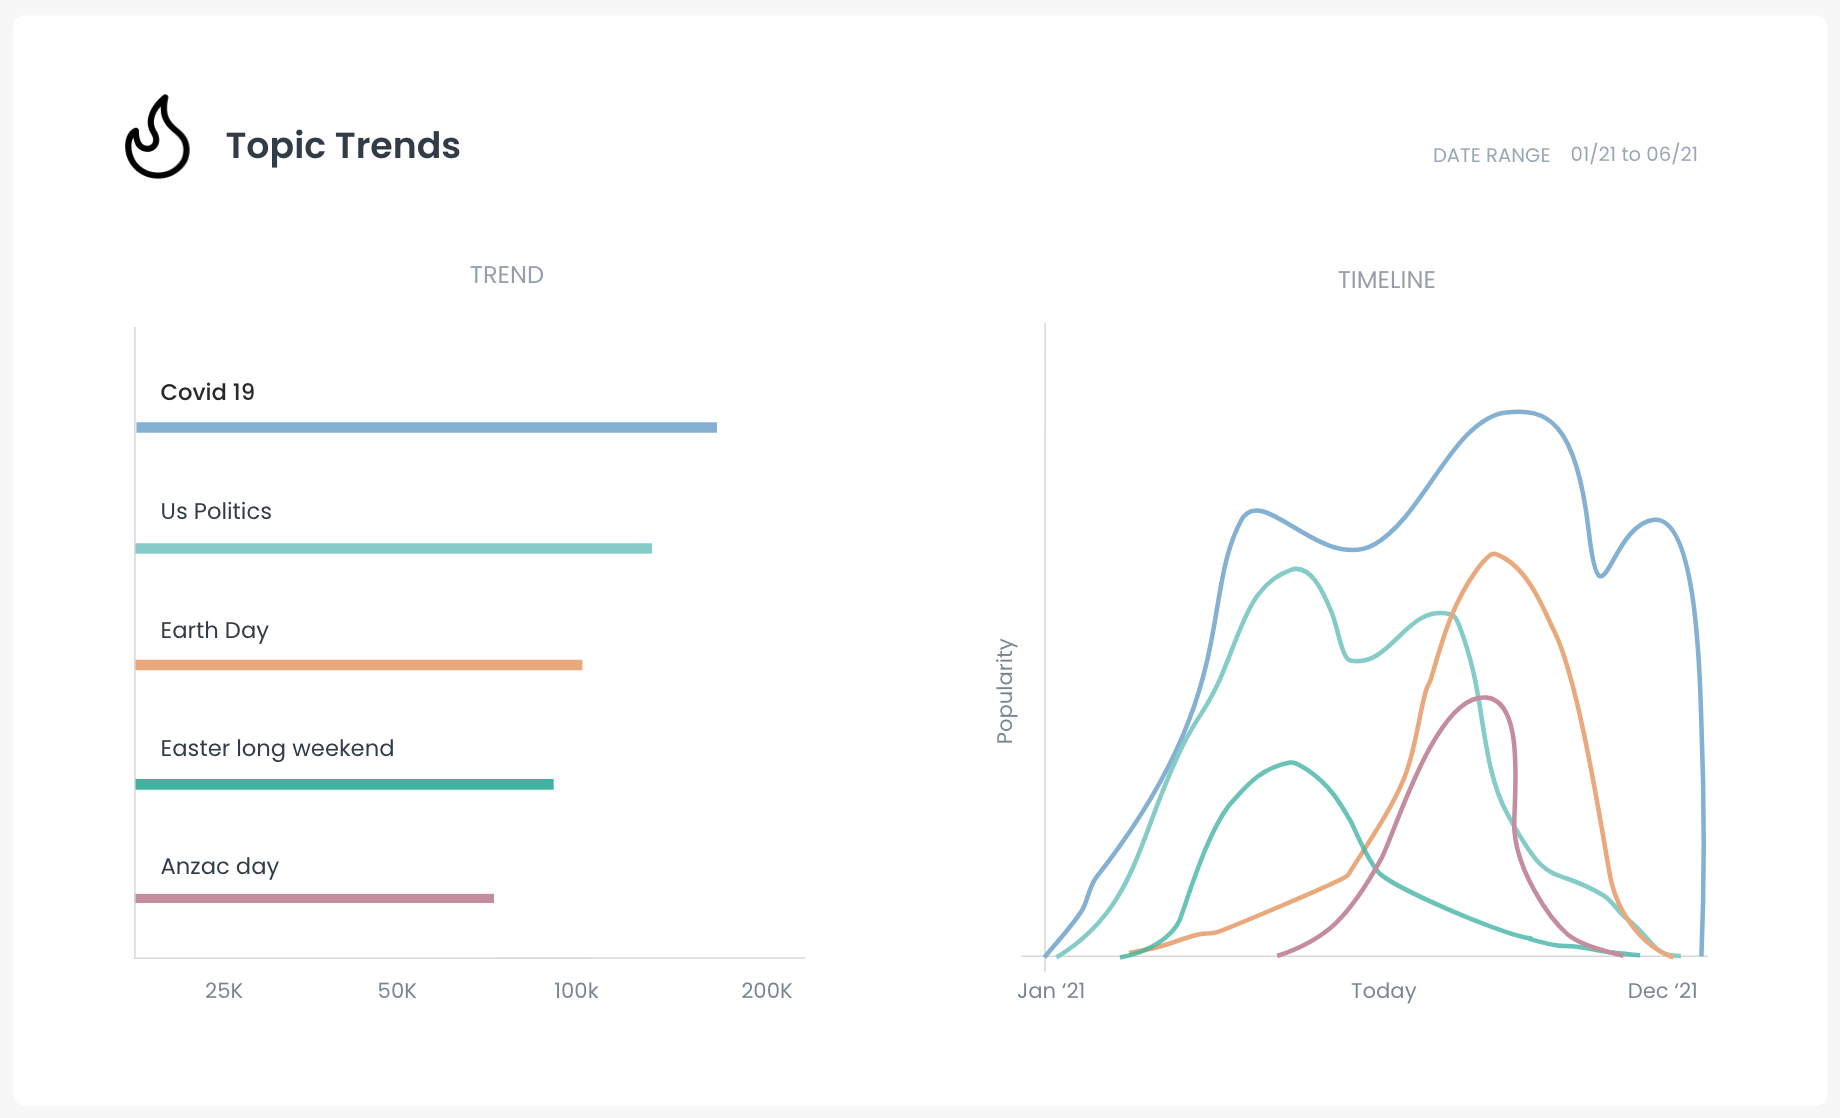Click the blue Covid 19 bar
This screenshot has width=1840, height=1118.
(426, 428)
